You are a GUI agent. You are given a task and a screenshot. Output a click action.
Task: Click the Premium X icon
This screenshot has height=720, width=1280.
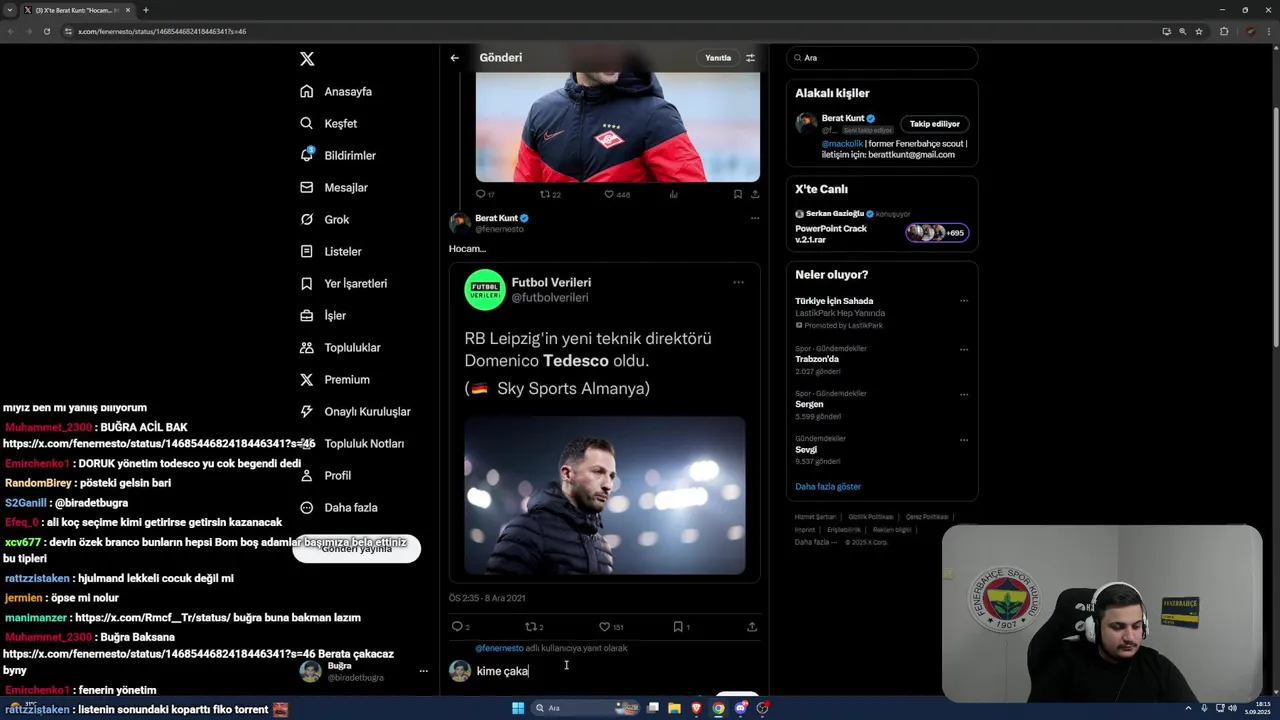(307, 379)
